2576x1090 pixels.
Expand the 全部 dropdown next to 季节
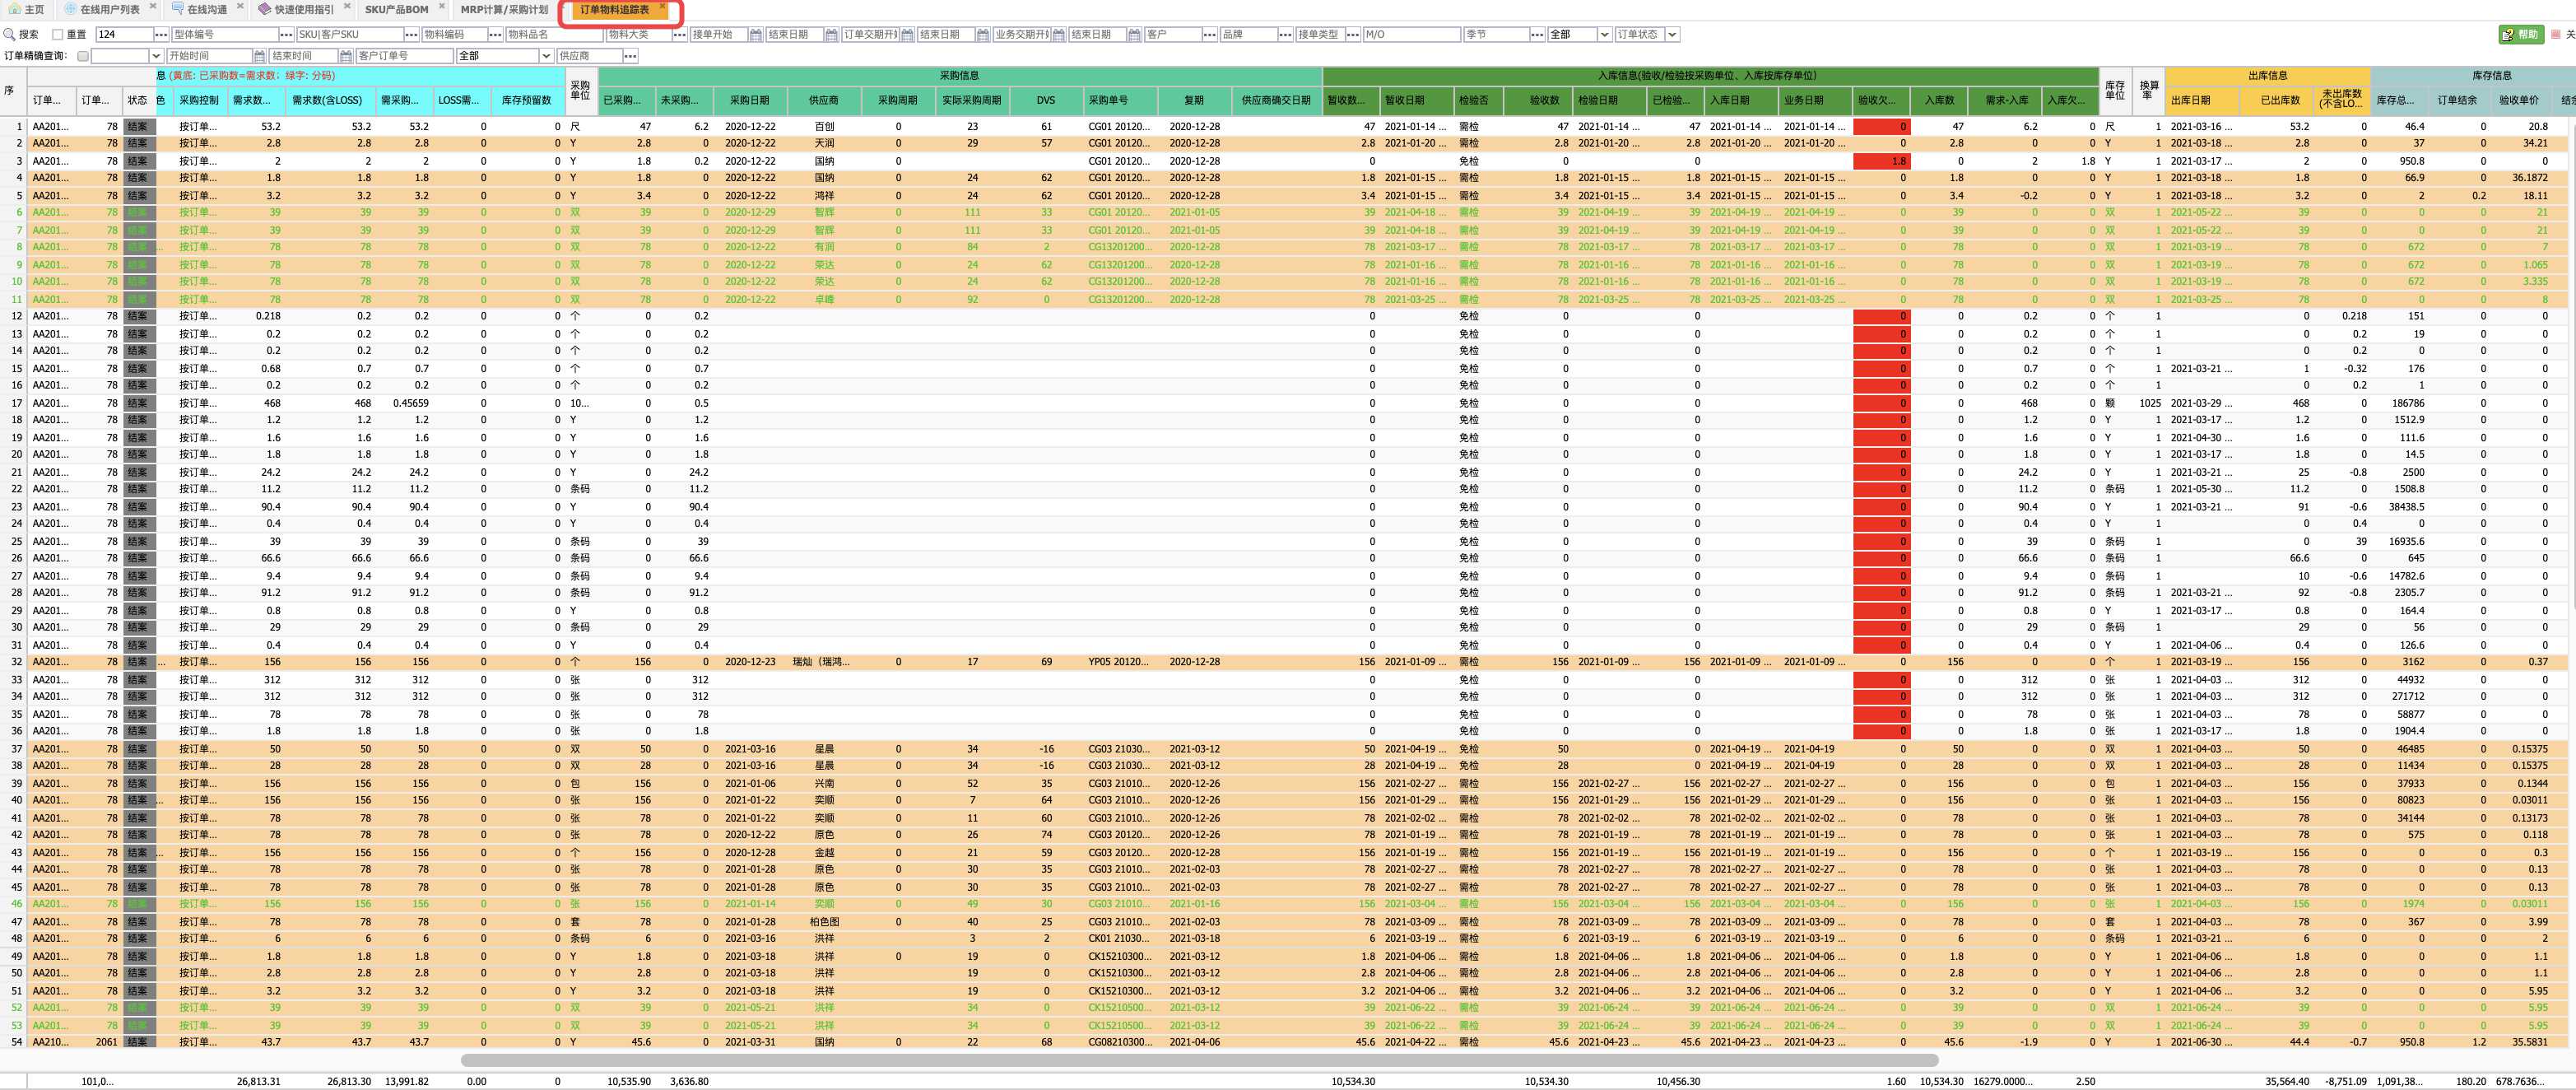coord(1605,34)
